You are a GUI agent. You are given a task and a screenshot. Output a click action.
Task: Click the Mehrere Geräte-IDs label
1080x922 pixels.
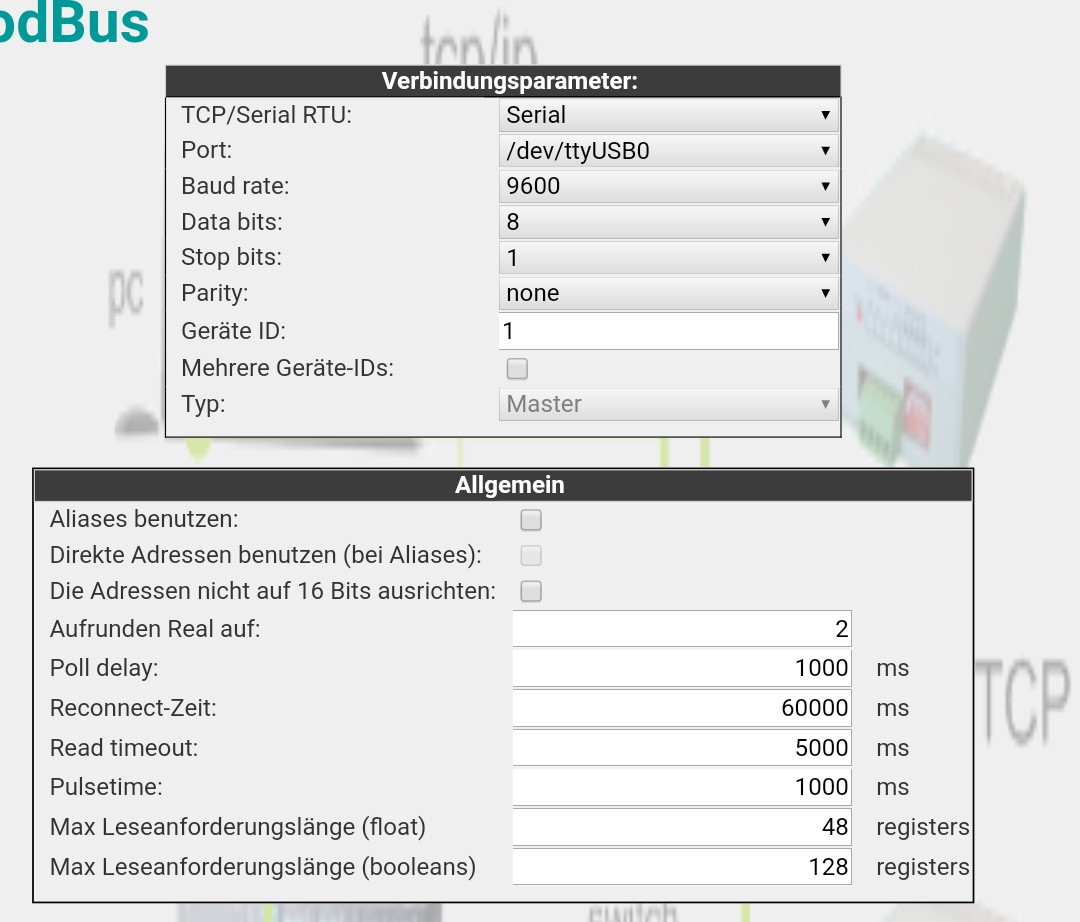click(287, 368)
